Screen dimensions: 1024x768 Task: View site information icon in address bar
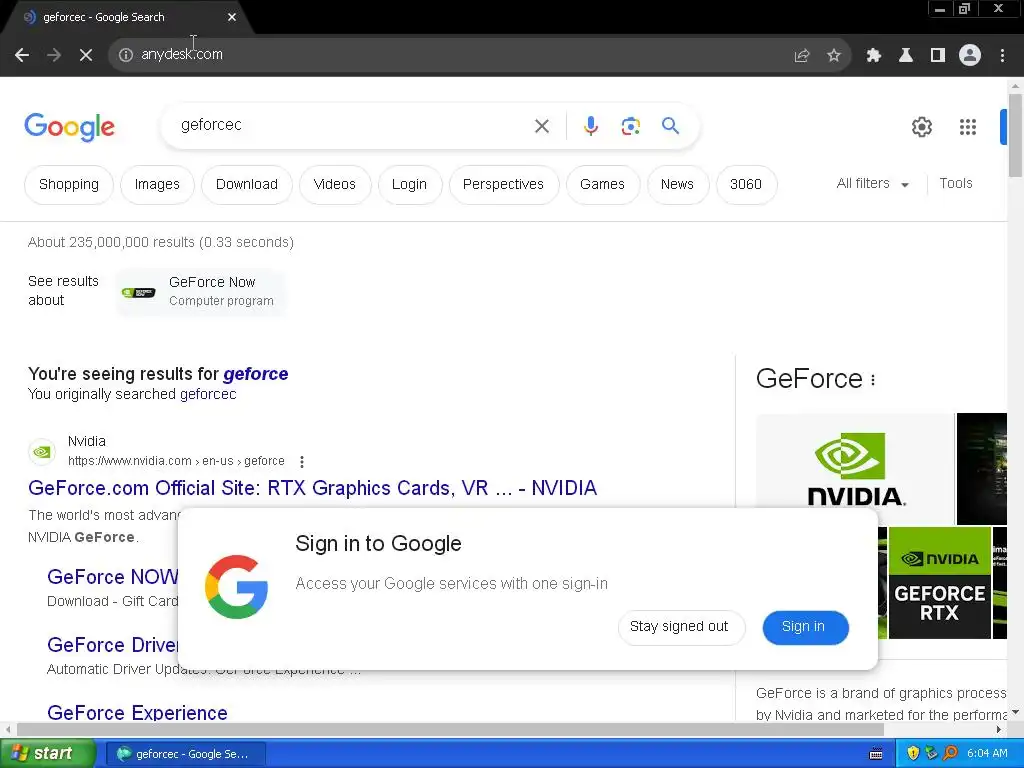click(x=126, y=55)
